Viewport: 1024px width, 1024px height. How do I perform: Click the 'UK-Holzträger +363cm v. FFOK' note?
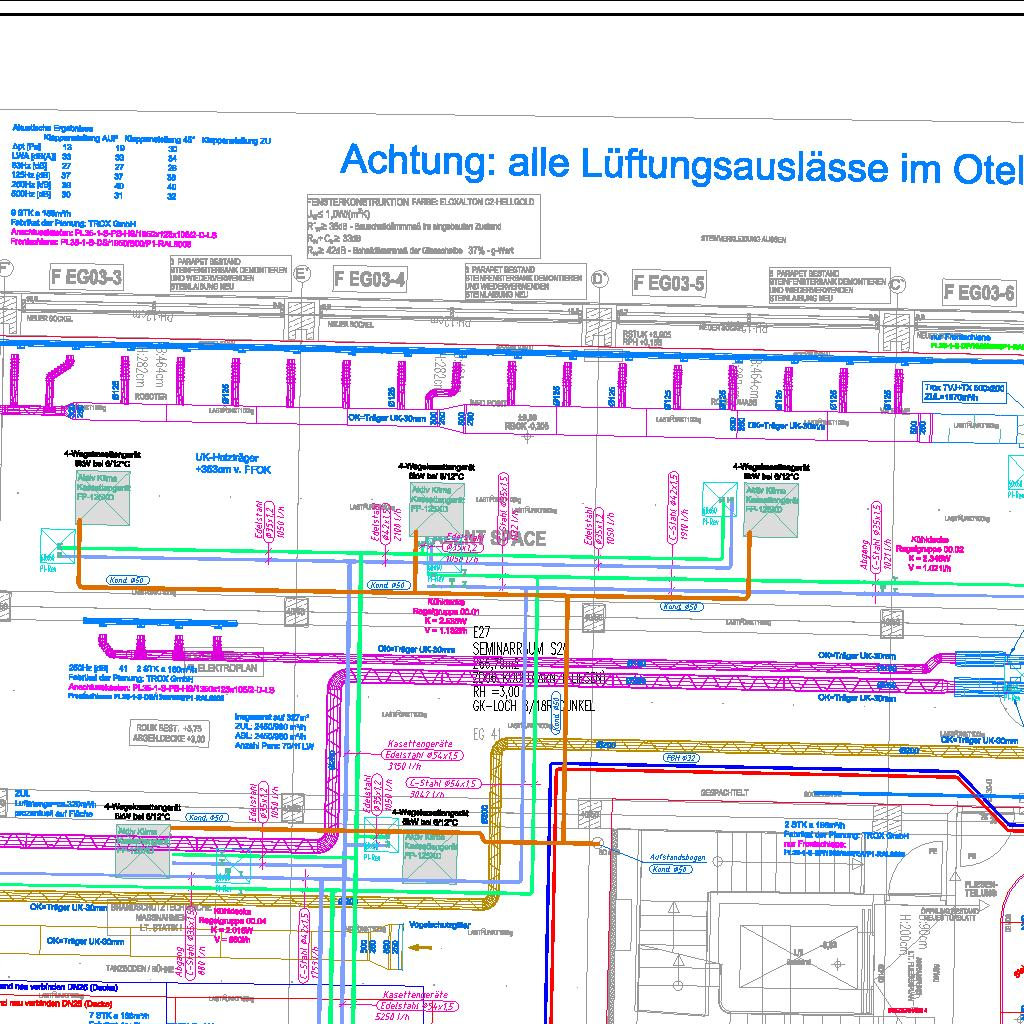233,464
